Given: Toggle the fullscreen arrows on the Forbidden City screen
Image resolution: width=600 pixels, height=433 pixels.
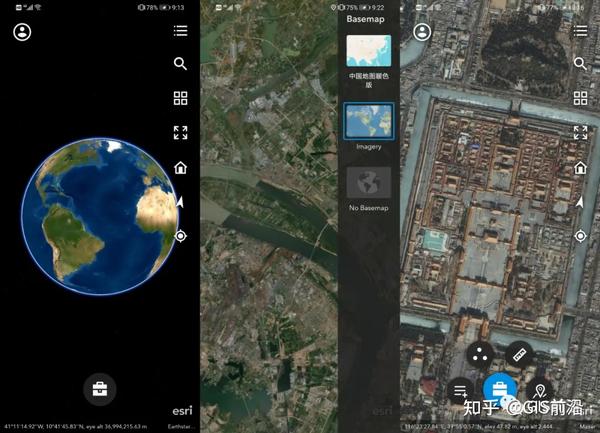Looking at the screenshot, I should tap(580, 133).
